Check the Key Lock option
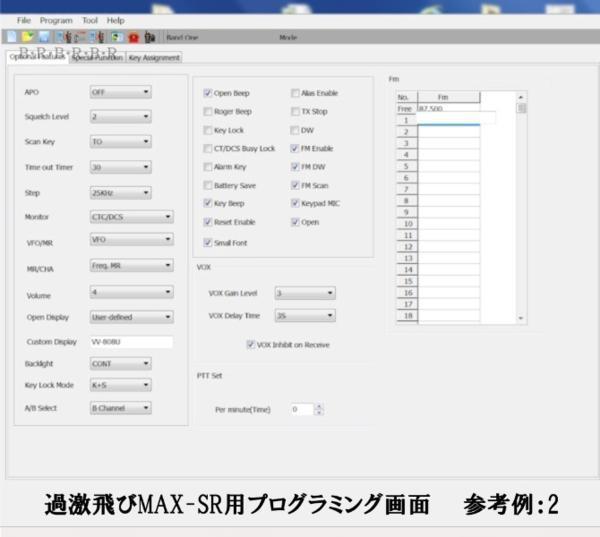 208,130
